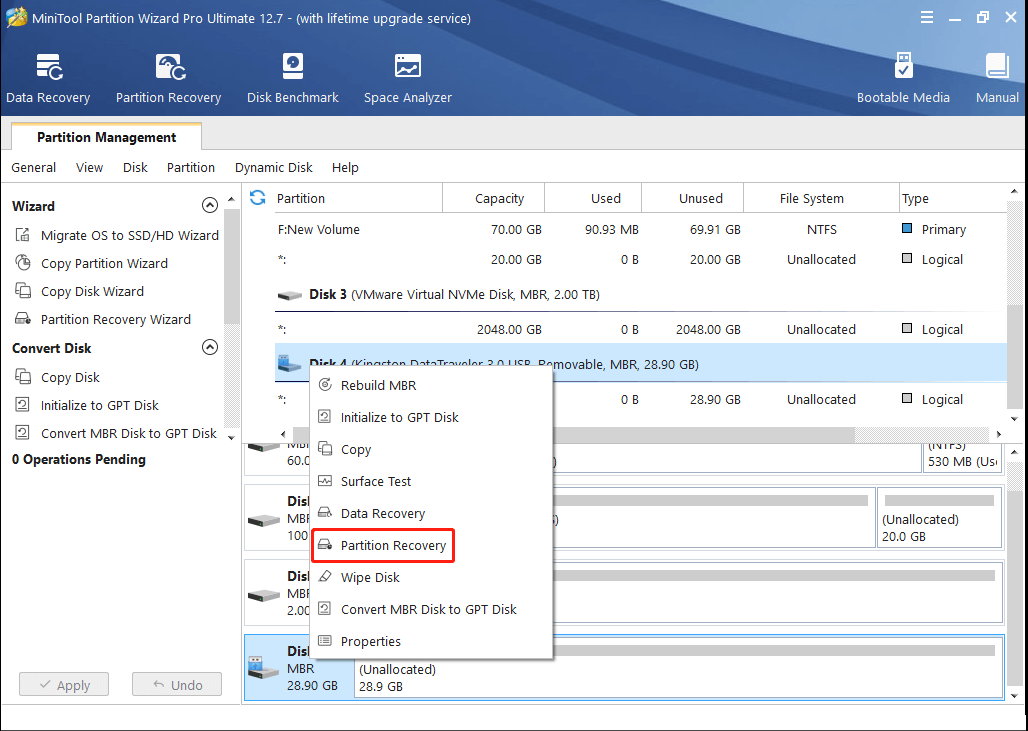The height and width of the screenshot is (731, 1028).
Task: Choose Initialize to GPT Disk from context menu
Action: [x=431, y=417]
